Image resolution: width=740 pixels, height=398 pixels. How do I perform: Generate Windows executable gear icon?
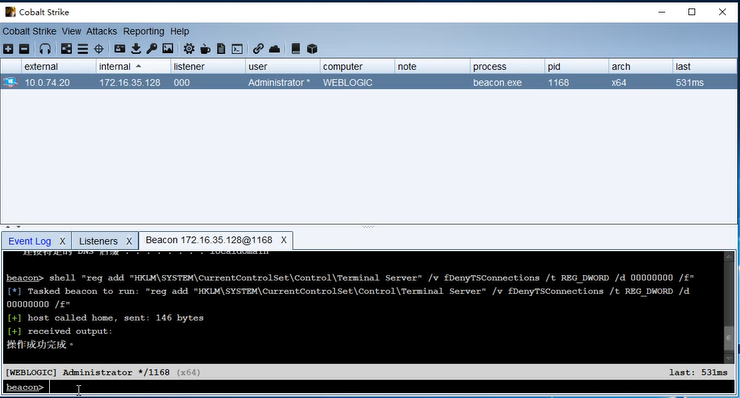pos(189,49)
